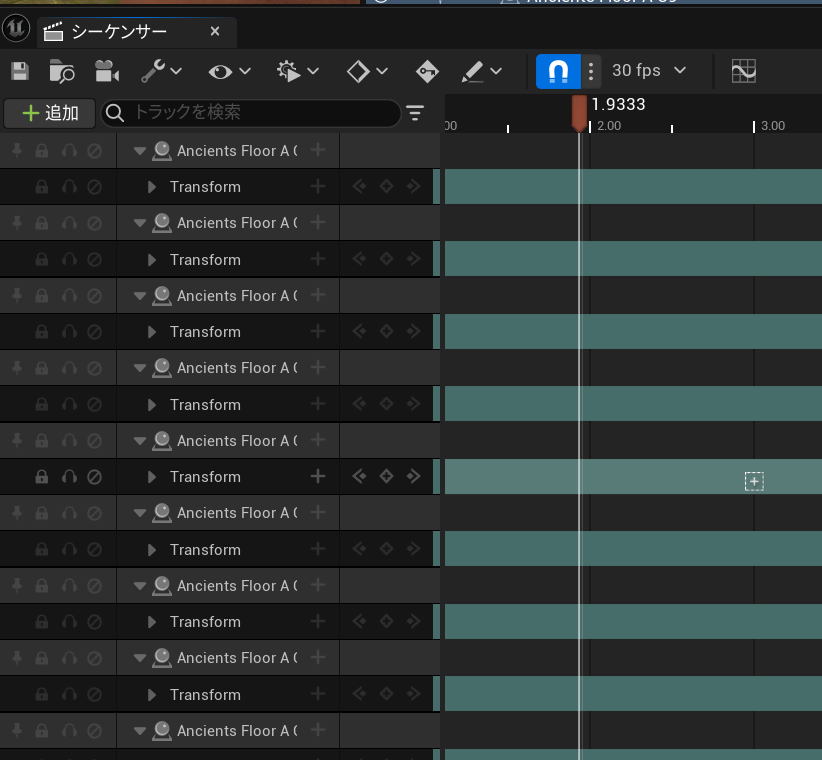822x760 pixels.
Task: Collapse the first Ancients Floor A track
Action: 139,150
